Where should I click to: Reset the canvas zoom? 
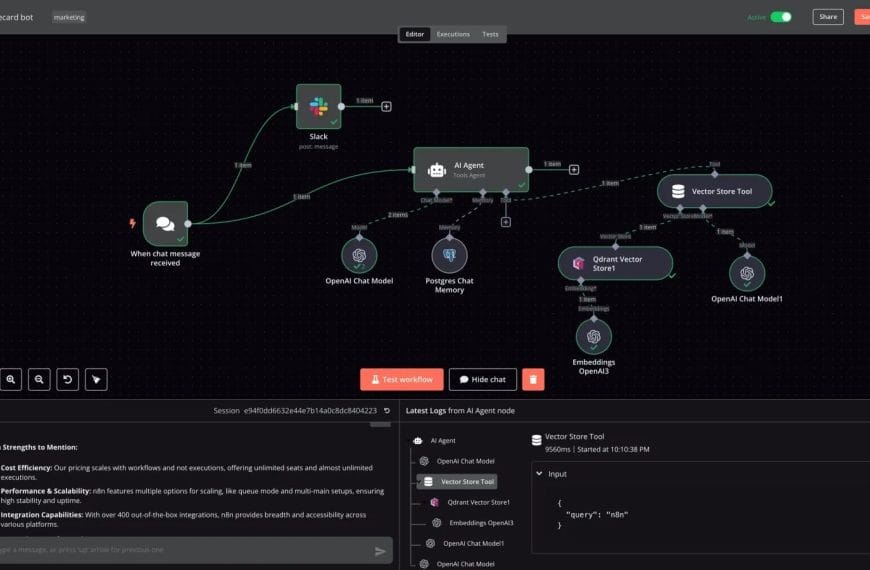(x=68, y=380)
